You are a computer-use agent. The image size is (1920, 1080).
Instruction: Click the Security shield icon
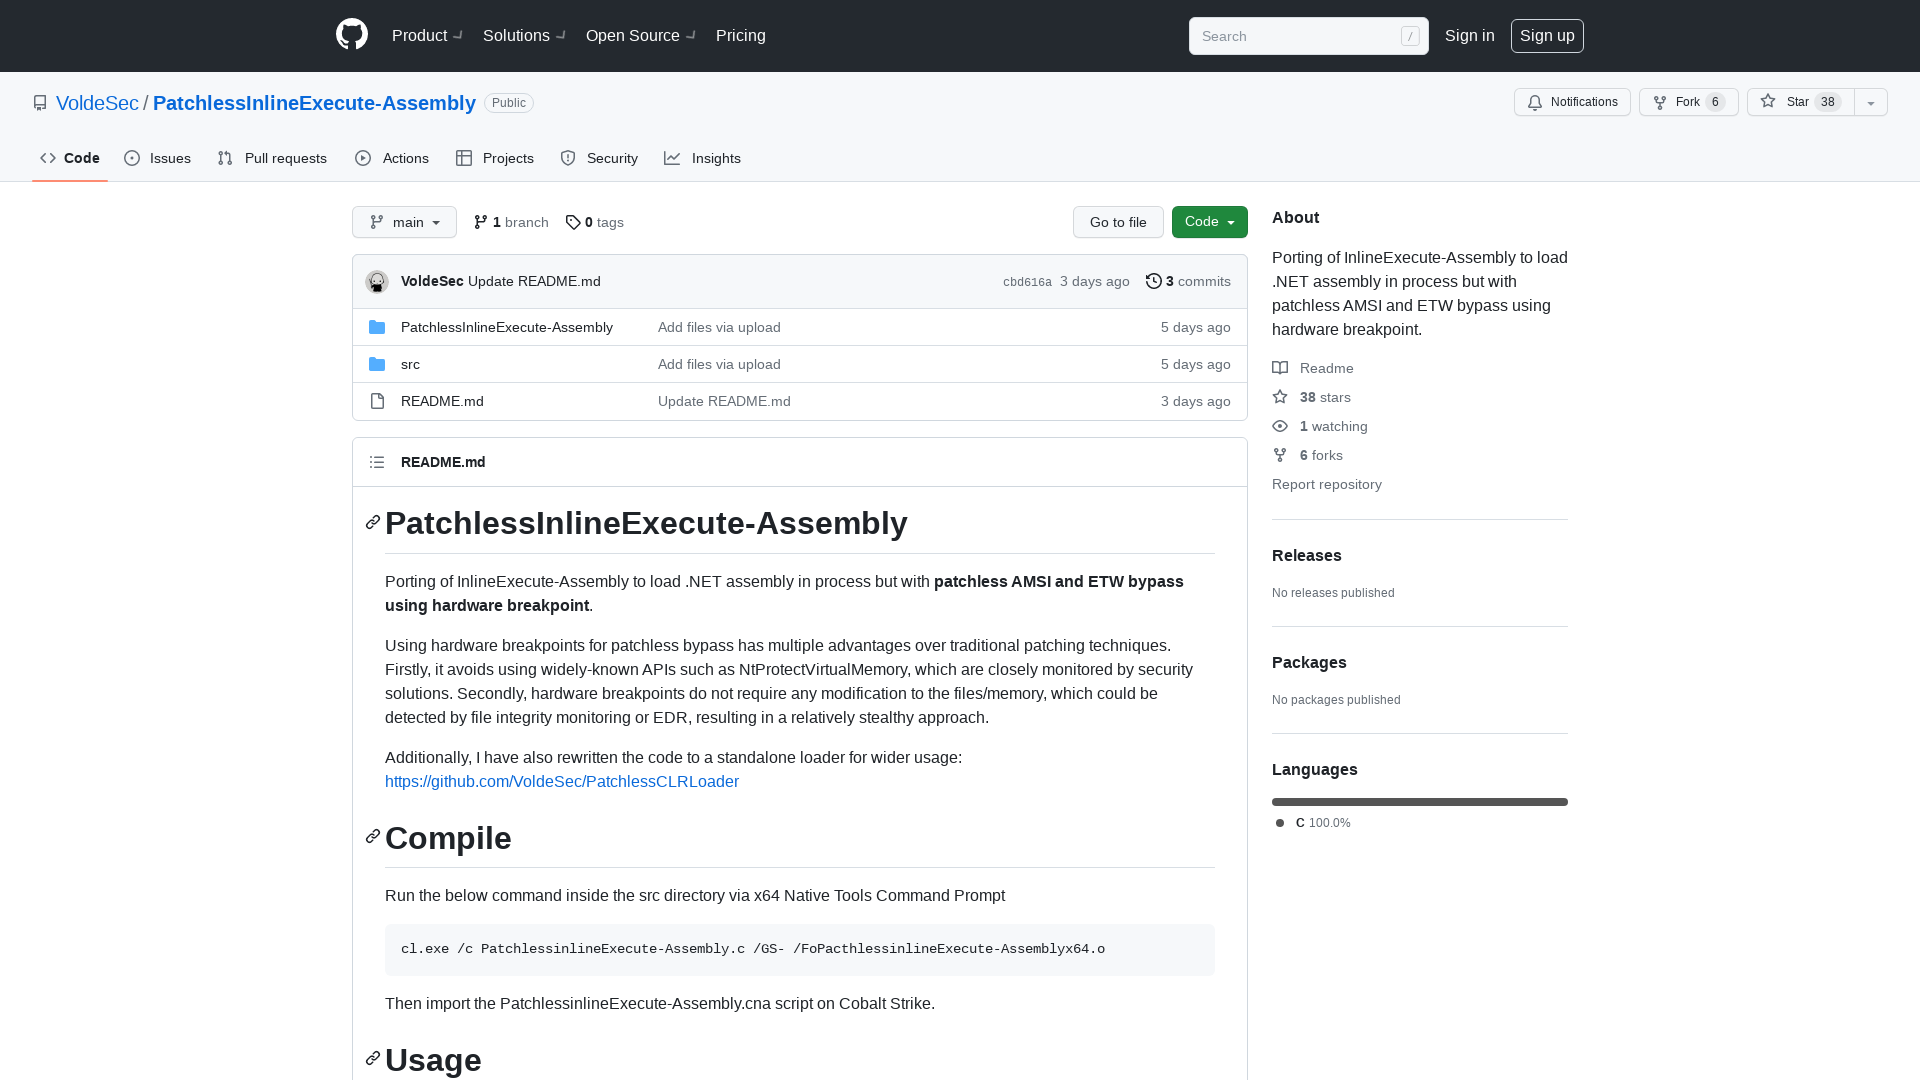pyautogui.click(x=567, y=158)
